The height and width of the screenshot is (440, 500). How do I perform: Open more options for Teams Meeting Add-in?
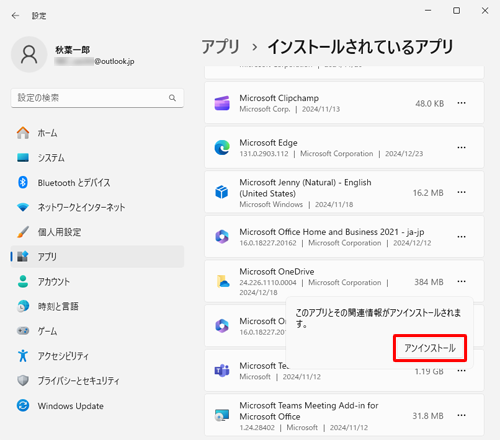(x=461, y=415)
